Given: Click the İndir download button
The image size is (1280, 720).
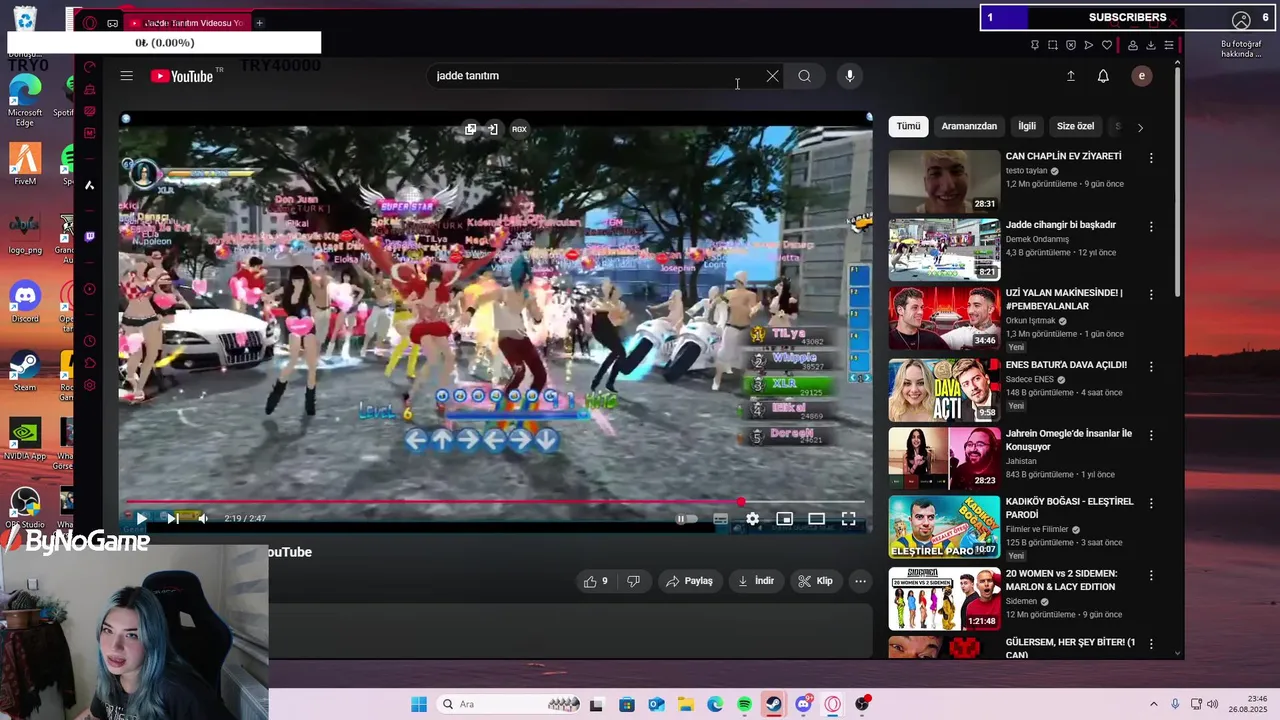Looking at the screenshot, I should (x=756, y=581).
